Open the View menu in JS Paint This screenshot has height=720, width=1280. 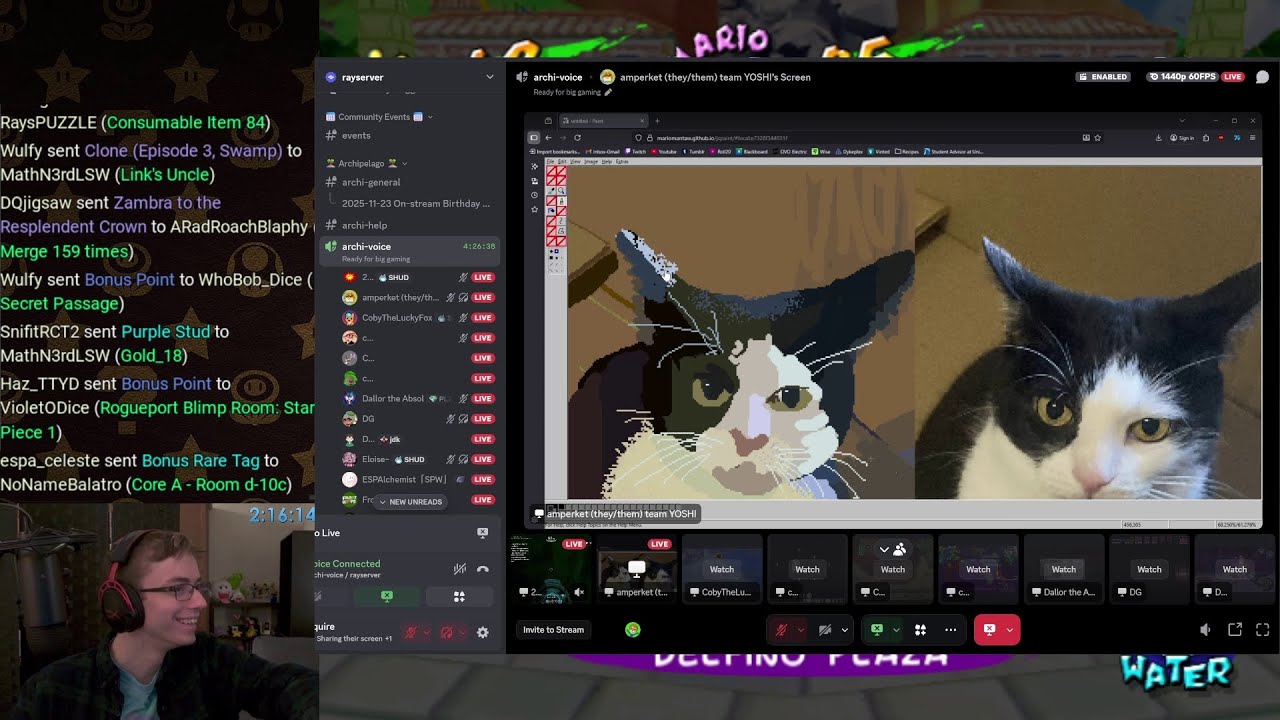pos(574,161)
